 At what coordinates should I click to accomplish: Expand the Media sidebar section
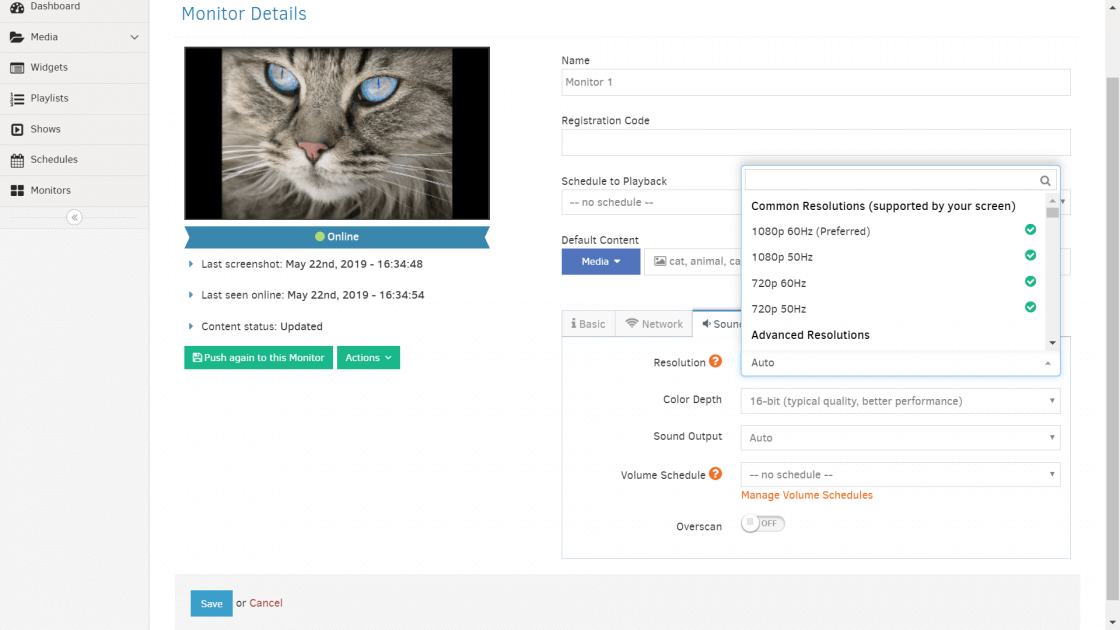pyautogui.click(x=45, y=37)
